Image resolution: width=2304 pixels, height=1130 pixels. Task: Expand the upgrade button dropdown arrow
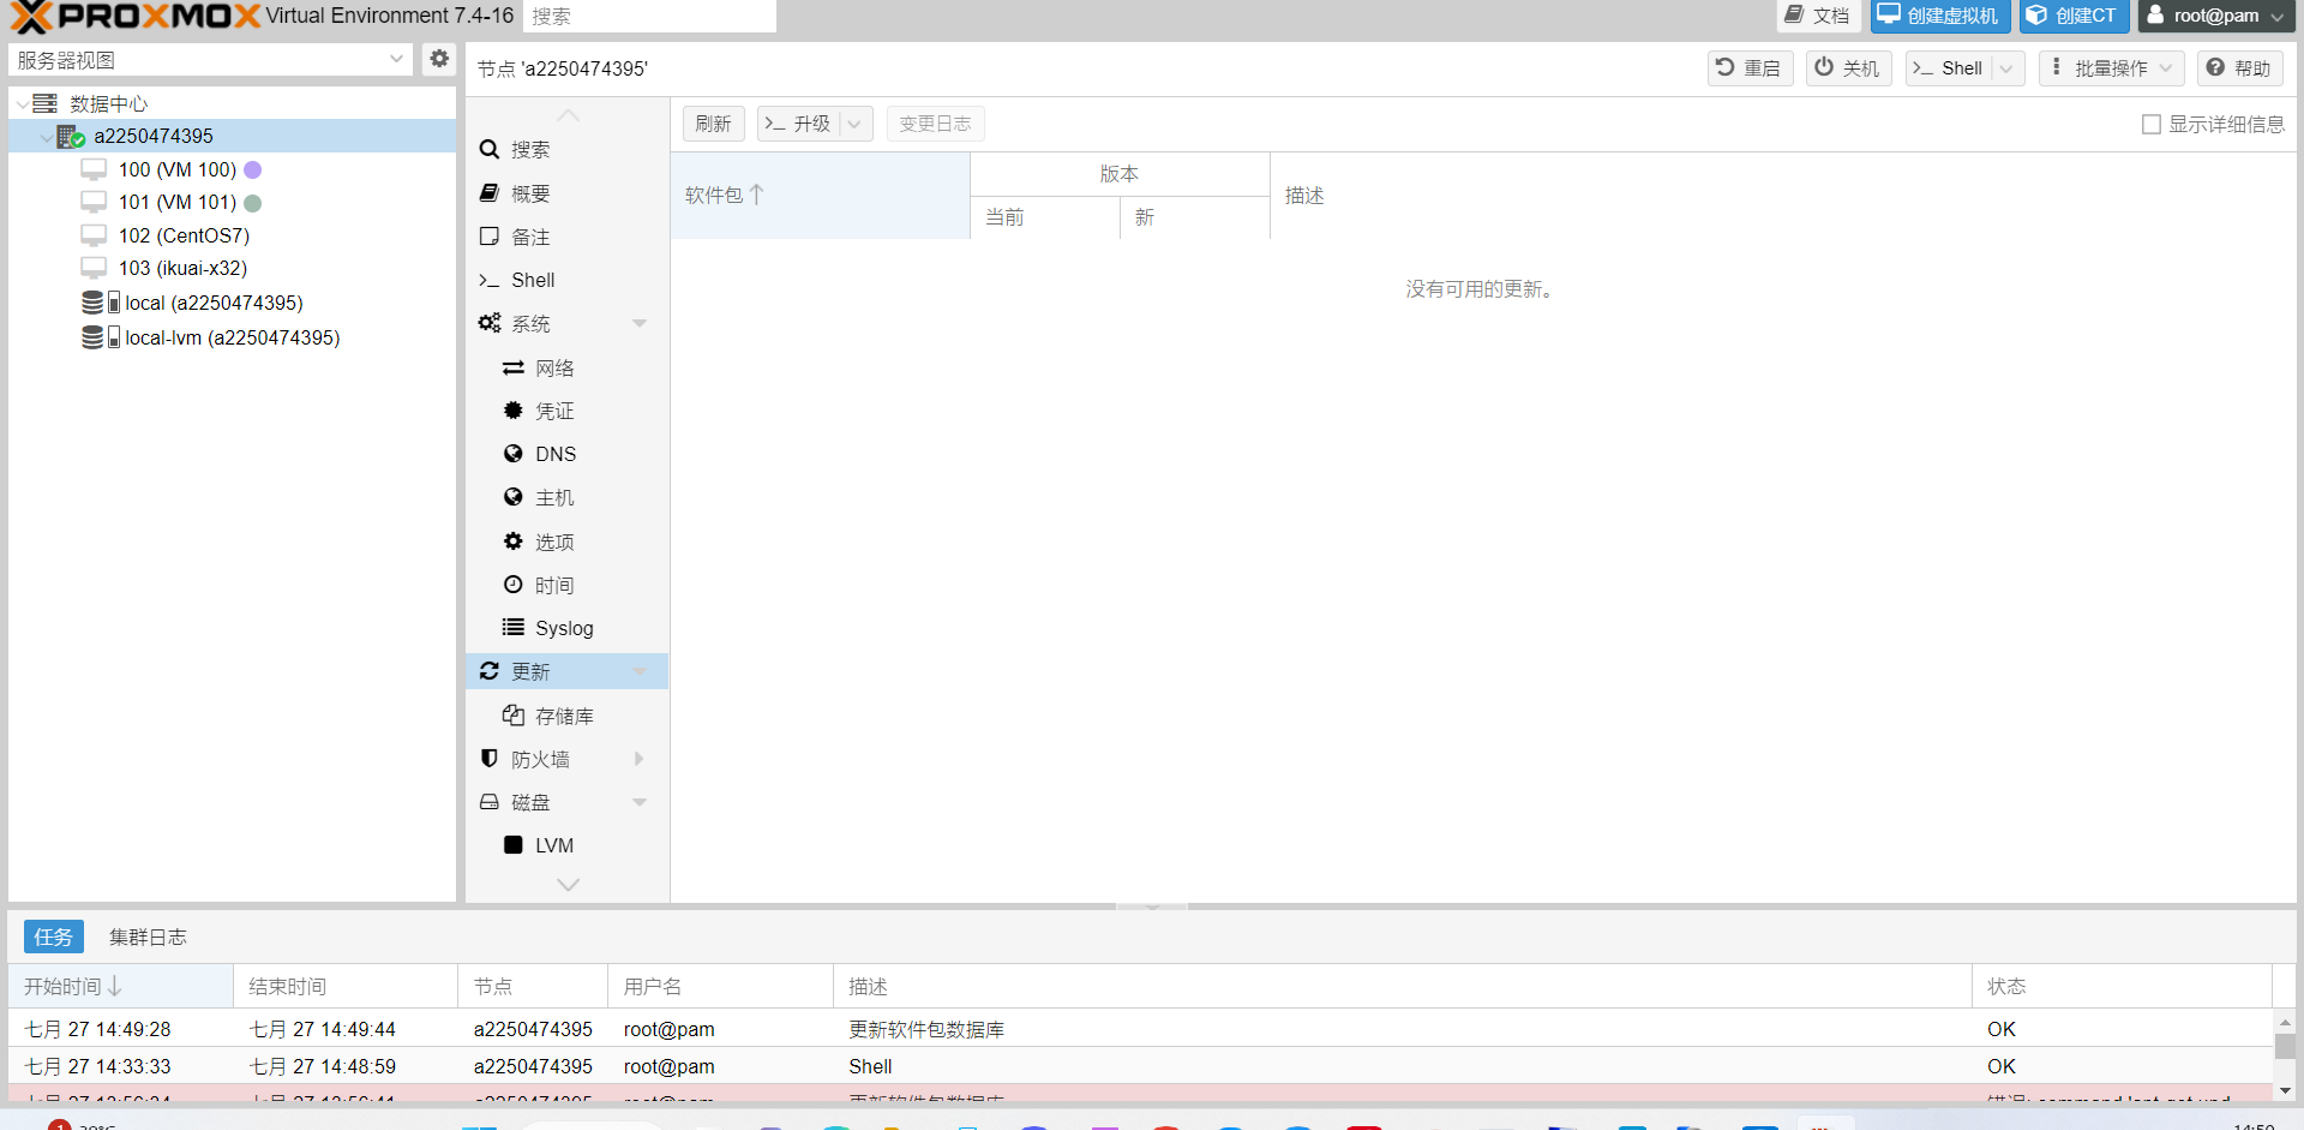click(855, 124)
